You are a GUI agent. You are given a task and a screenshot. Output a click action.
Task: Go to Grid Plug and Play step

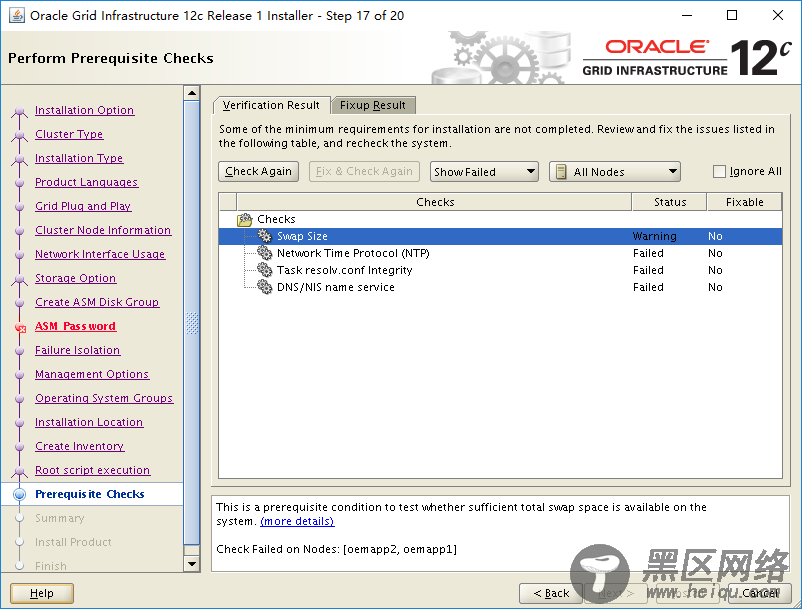pyautogui.click(x=83, y=206)
